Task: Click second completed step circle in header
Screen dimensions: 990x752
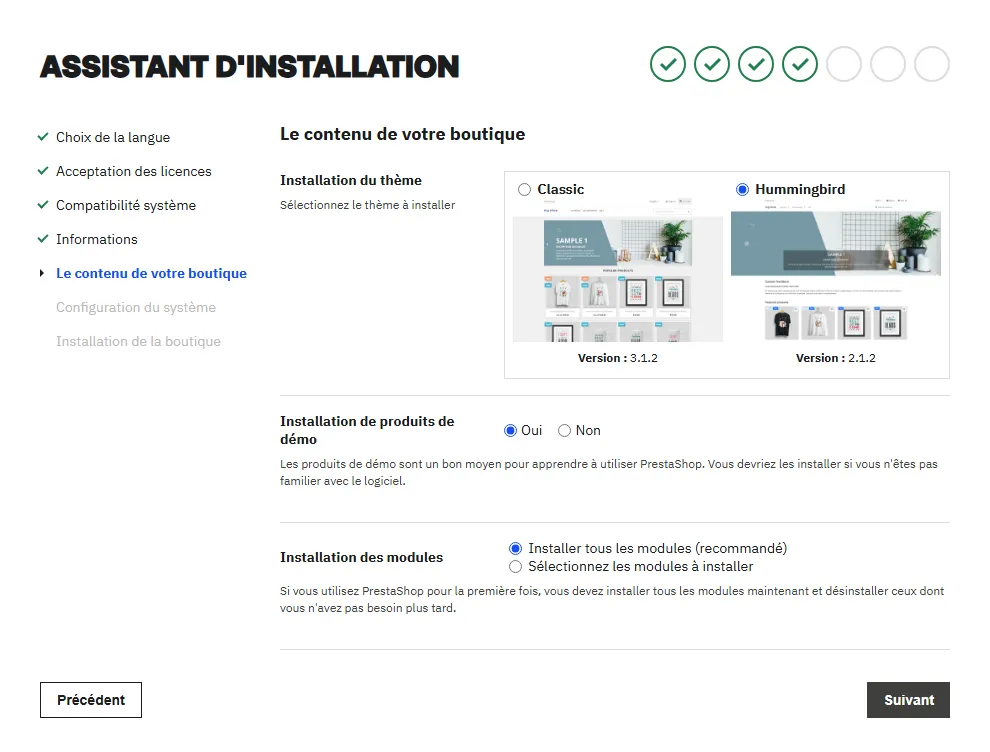Action: 712,64
